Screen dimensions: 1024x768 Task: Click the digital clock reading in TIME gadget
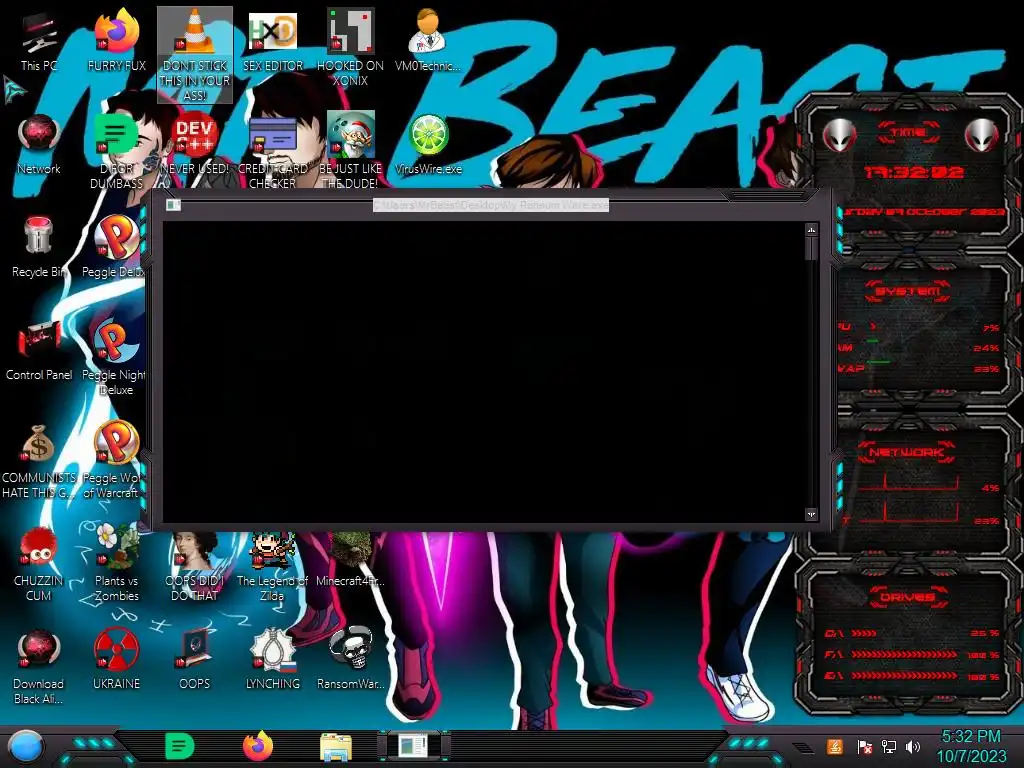pyautogui.click(x=913, y=172)
